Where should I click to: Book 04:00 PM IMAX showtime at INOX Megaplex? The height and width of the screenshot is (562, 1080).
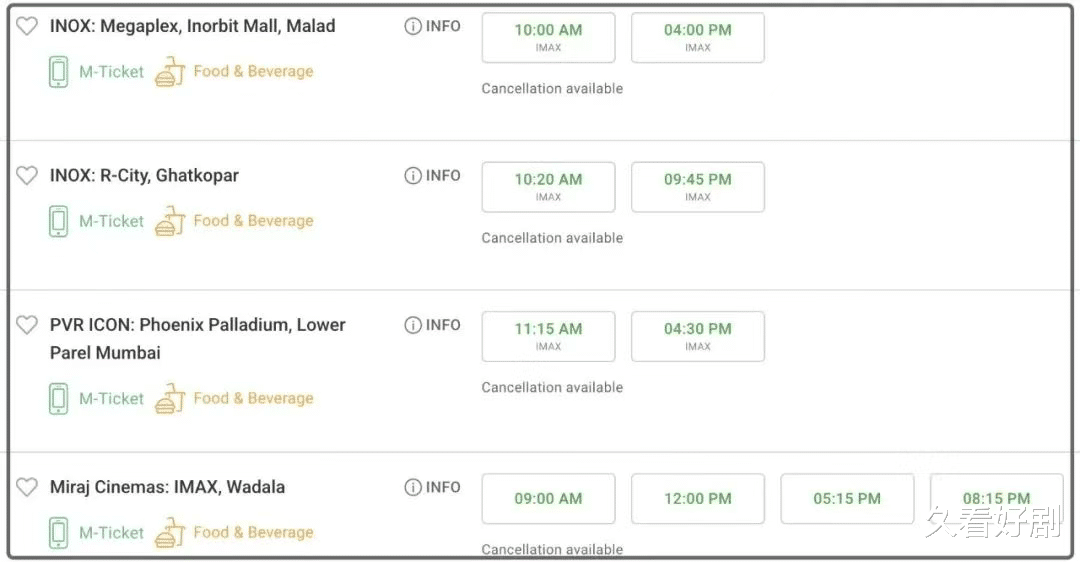[698, 37]
